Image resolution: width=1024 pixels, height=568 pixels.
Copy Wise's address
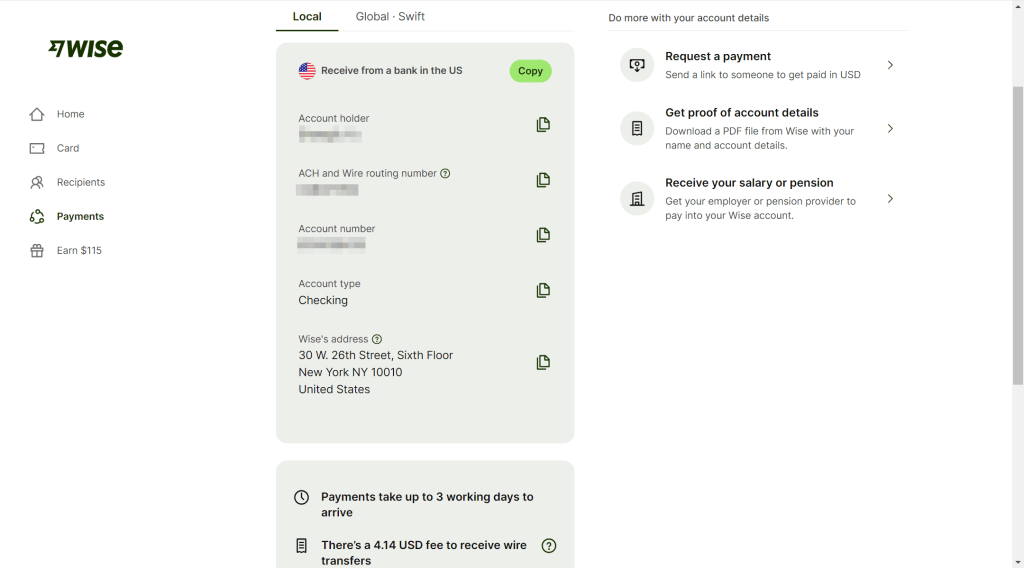[x=543, y=362]
